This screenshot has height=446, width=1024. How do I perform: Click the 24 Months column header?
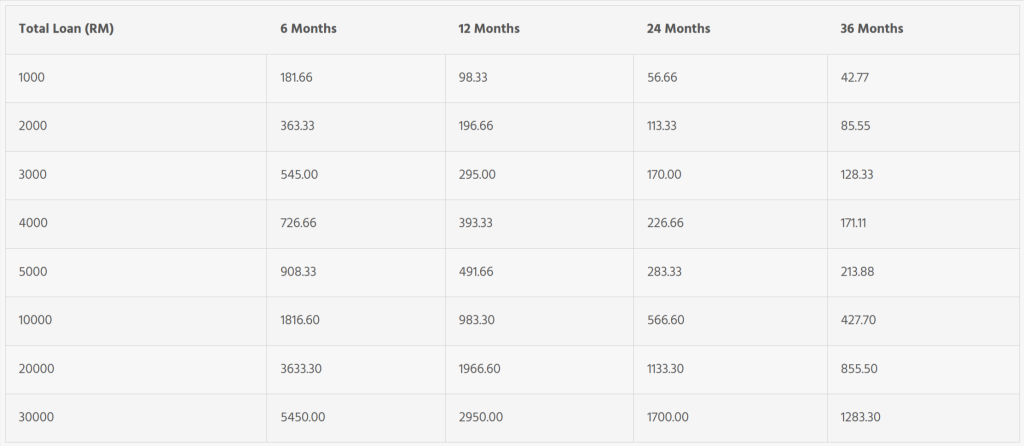[x=678, y=29]
